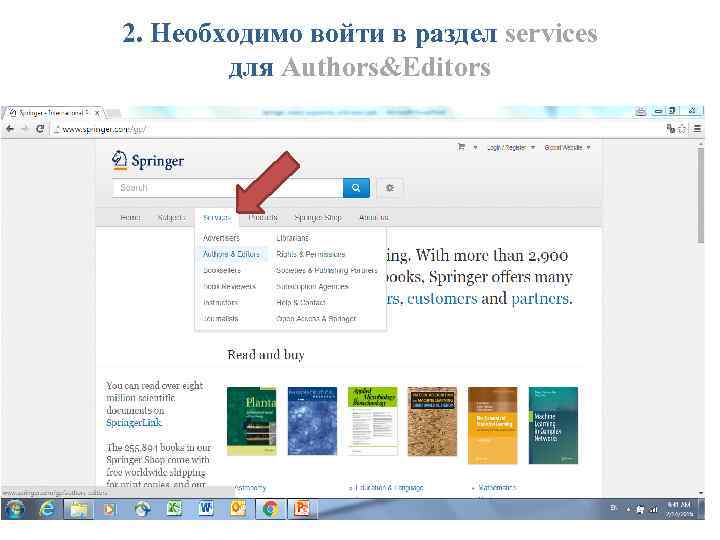Follow the partners link in headline

pyautogui.click(x=542, y=298)
